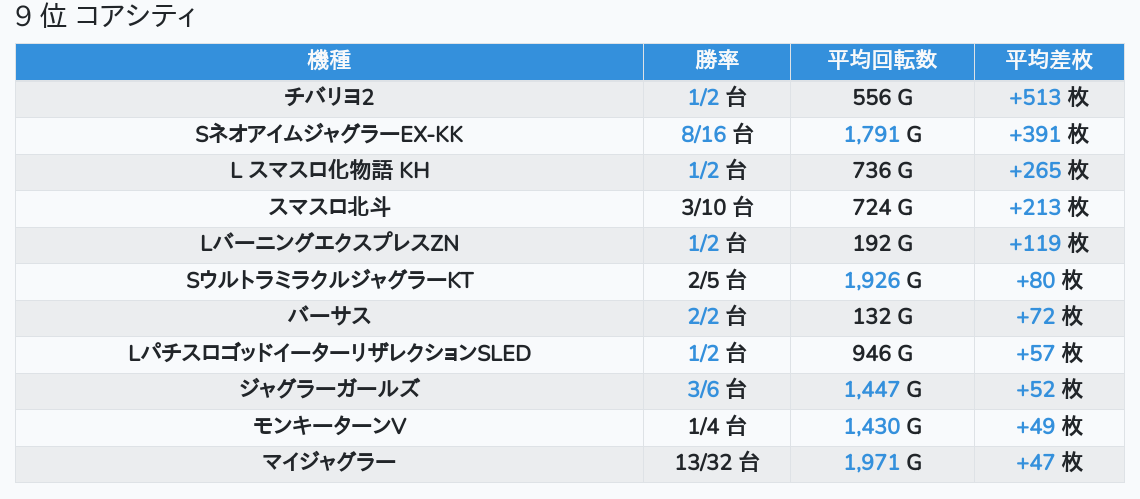Image resolution: width=1140 pixels, height=499 pixels.
Task: Select the 平均差枚 column header
Action: 1048,61
